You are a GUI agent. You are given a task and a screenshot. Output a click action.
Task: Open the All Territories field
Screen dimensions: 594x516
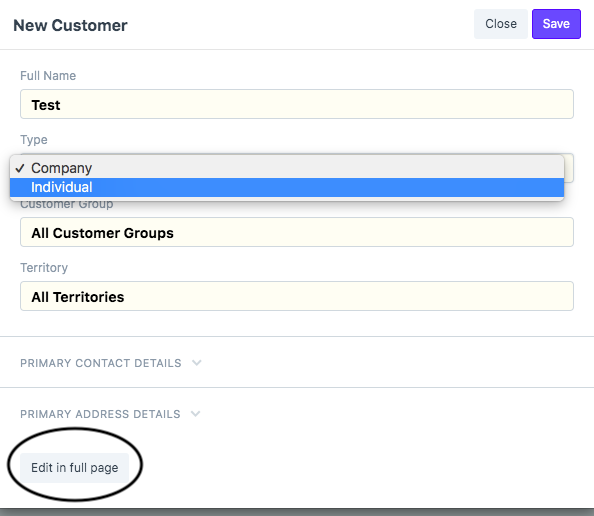(297, 296)
